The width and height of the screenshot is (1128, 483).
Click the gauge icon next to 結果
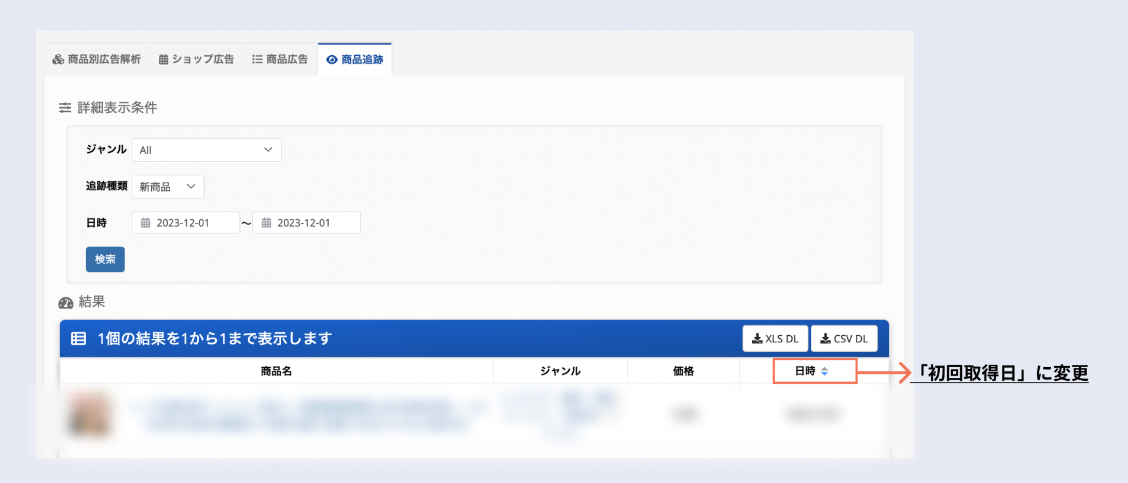pos(66,301)
